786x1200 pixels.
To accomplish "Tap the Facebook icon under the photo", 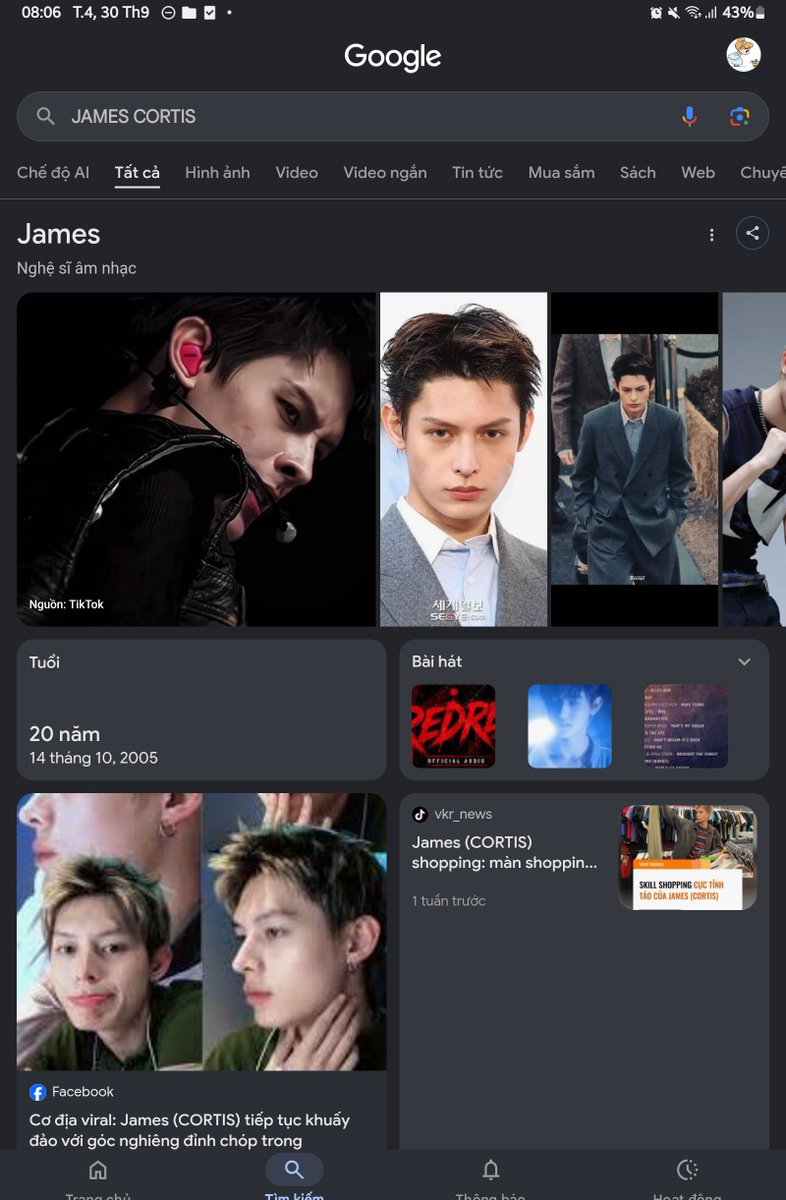I will (x=38, y=1092).
